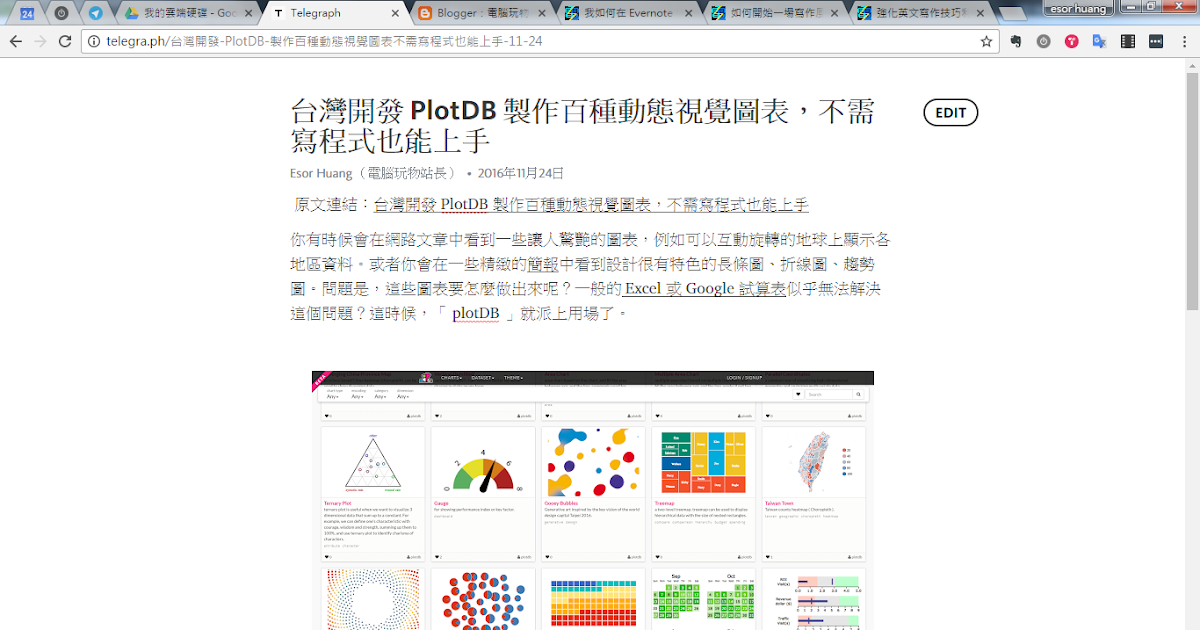Open the Google Translate extension
This screenshot has width=1200, height=630.
tap(1098, 42)
